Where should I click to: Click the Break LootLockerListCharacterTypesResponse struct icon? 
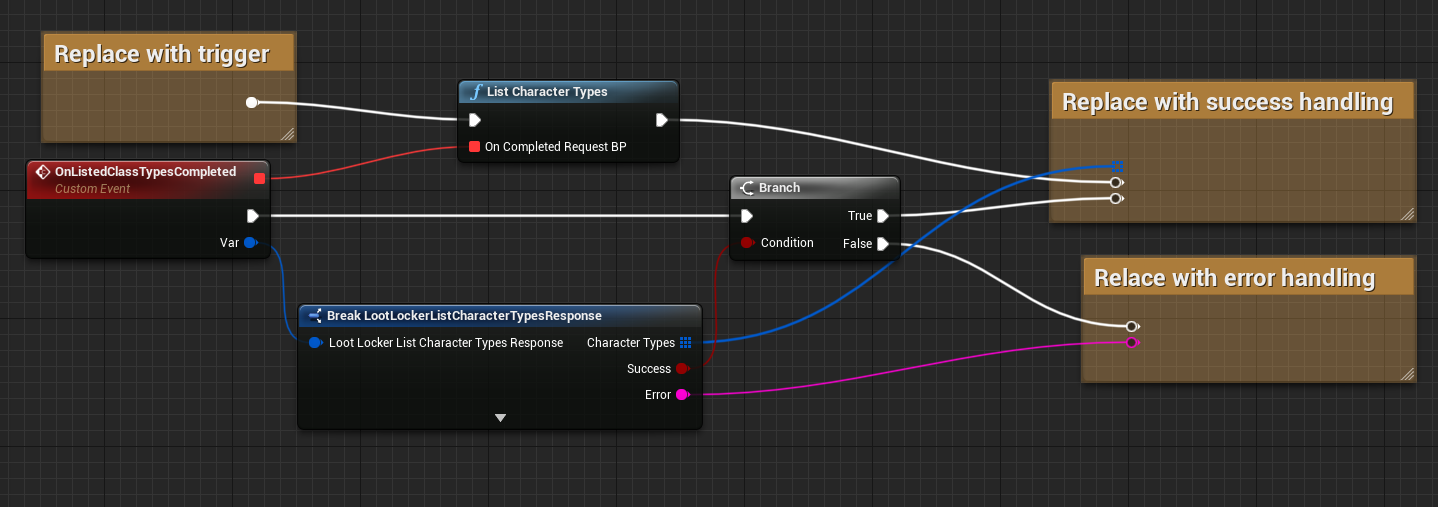[315, 316]
